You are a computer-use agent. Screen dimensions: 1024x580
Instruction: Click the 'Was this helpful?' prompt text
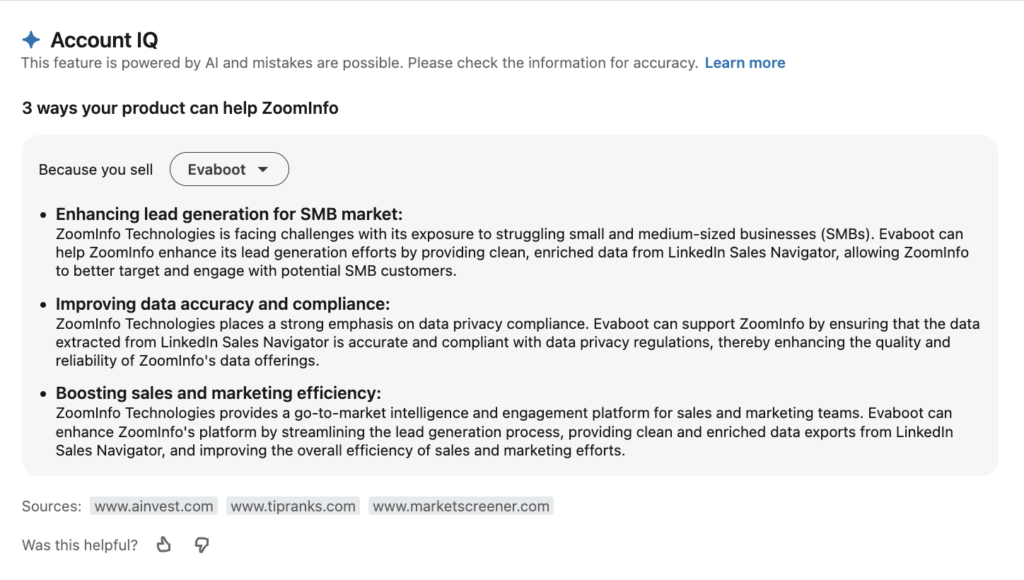pos(80,545)
